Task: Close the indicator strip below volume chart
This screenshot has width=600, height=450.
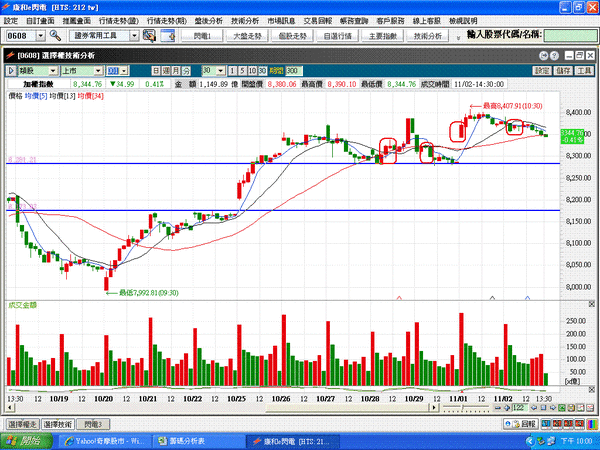Action: coord(591,390)
